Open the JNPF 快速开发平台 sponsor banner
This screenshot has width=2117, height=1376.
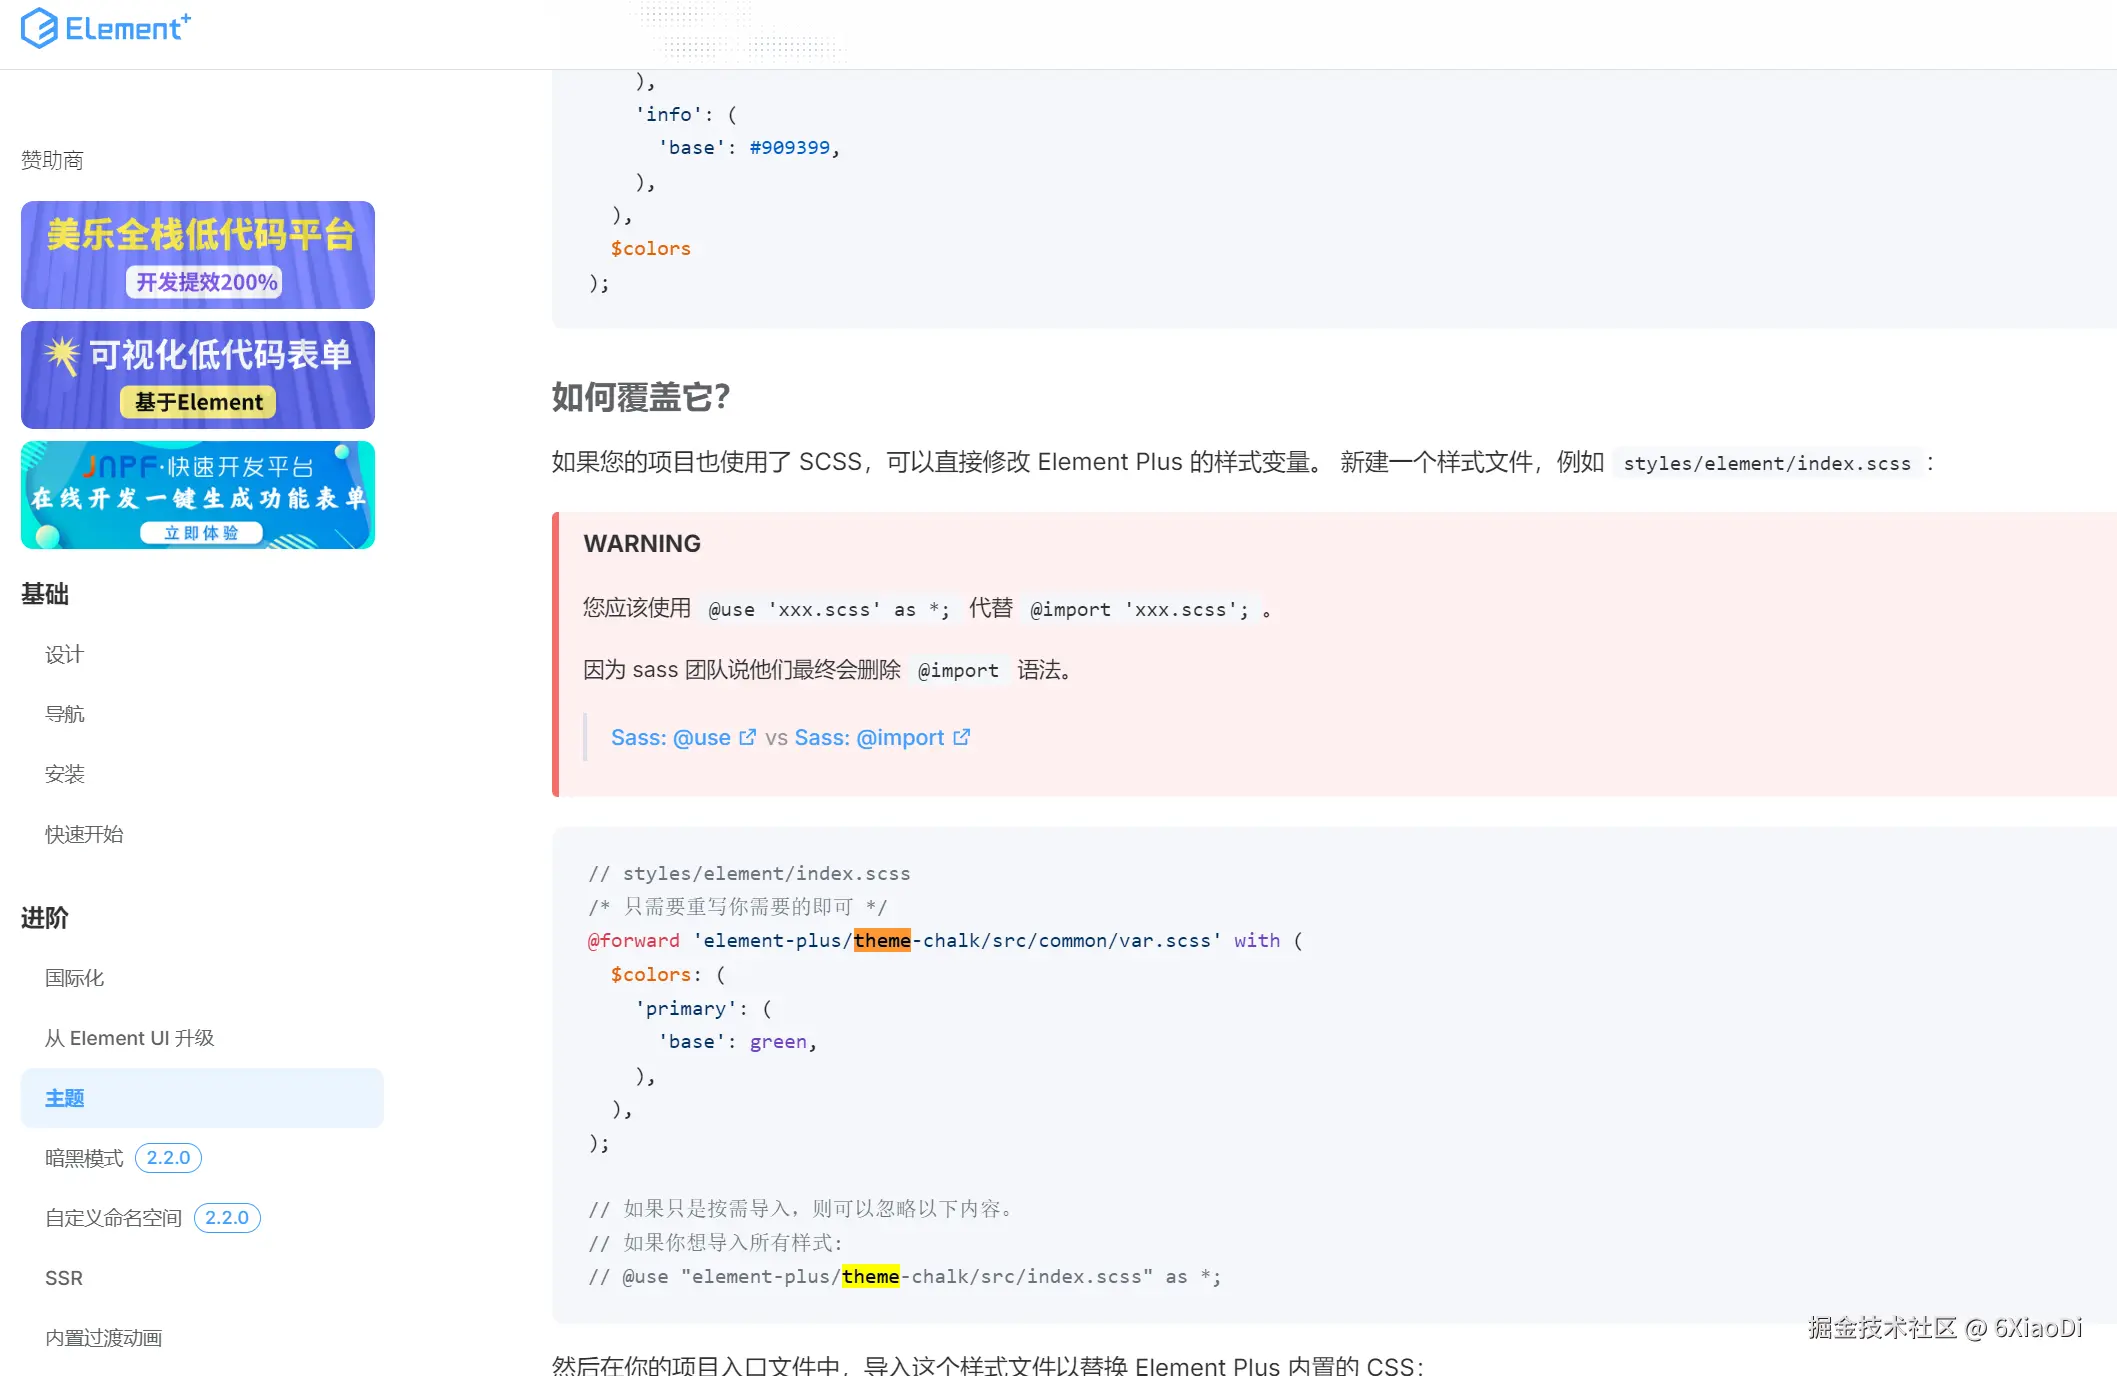[198, 495]
